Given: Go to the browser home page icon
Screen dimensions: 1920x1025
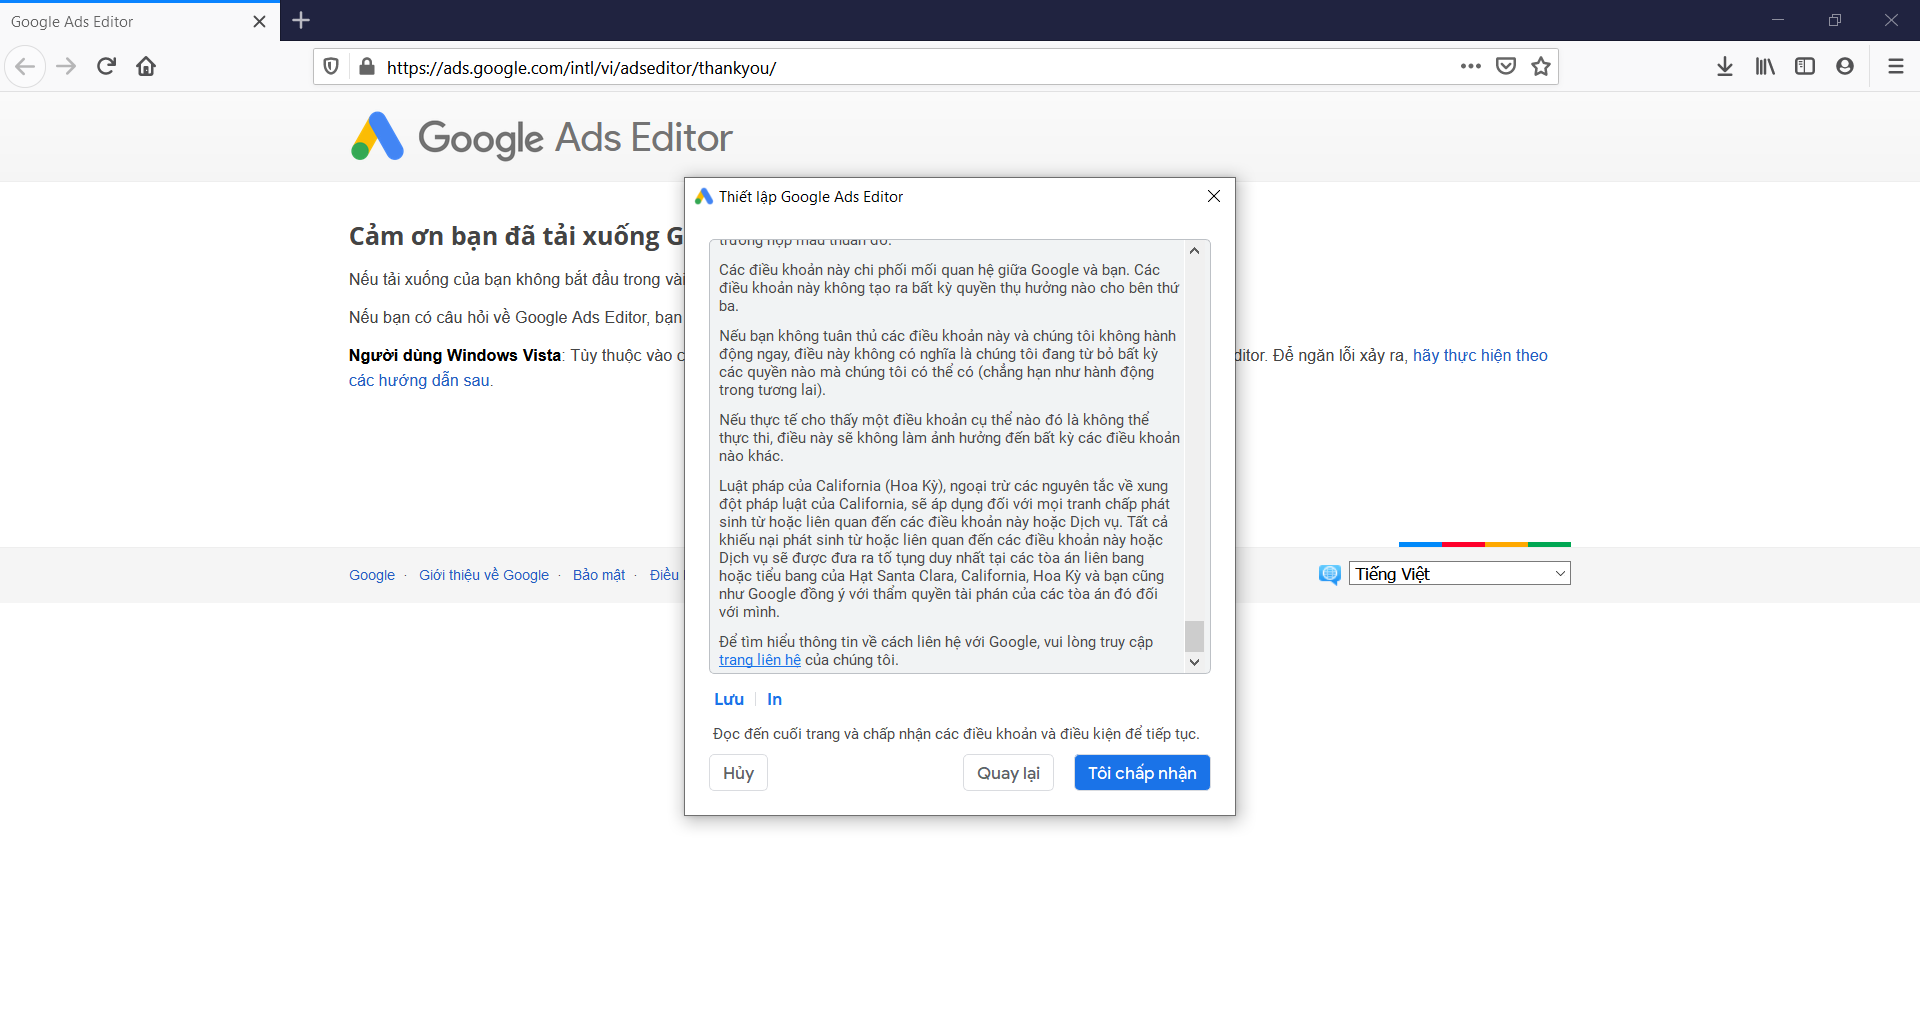Looking at the screenshot, I should pyautogui.click(x=146, y=67).
